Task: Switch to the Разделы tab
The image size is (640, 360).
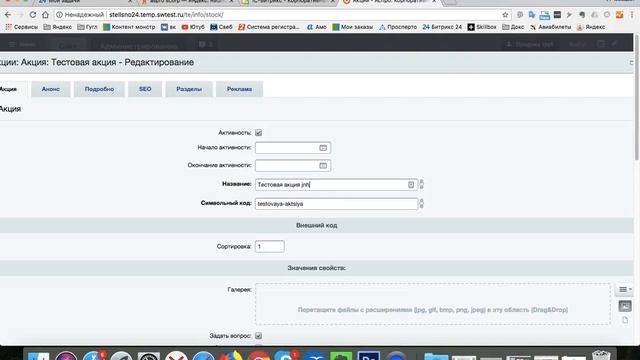Action: (x=189, y=89)
